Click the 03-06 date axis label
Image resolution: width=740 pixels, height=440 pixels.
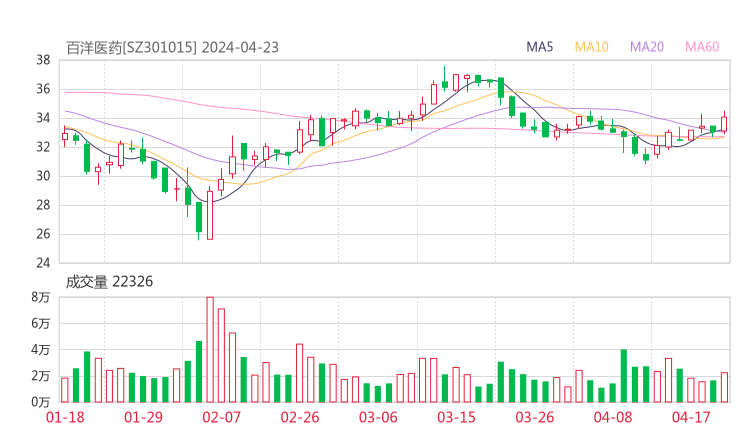(378, 417)
